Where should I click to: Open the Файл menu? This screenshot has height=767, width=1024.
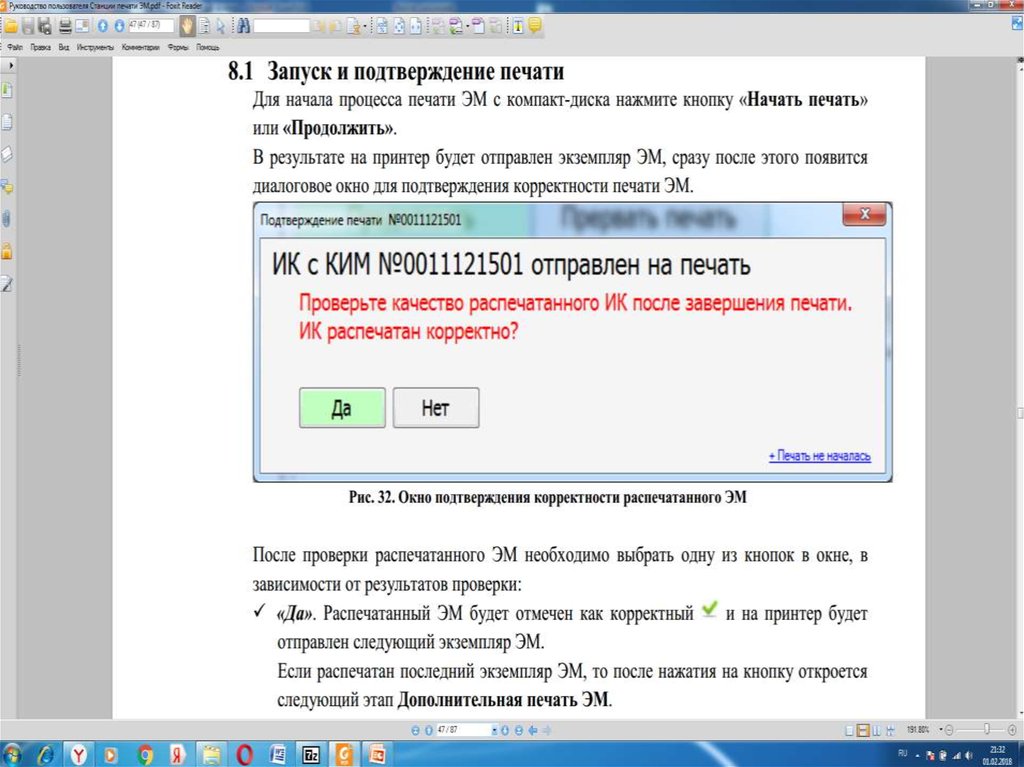pyautogui.click(x=15, y=47)
